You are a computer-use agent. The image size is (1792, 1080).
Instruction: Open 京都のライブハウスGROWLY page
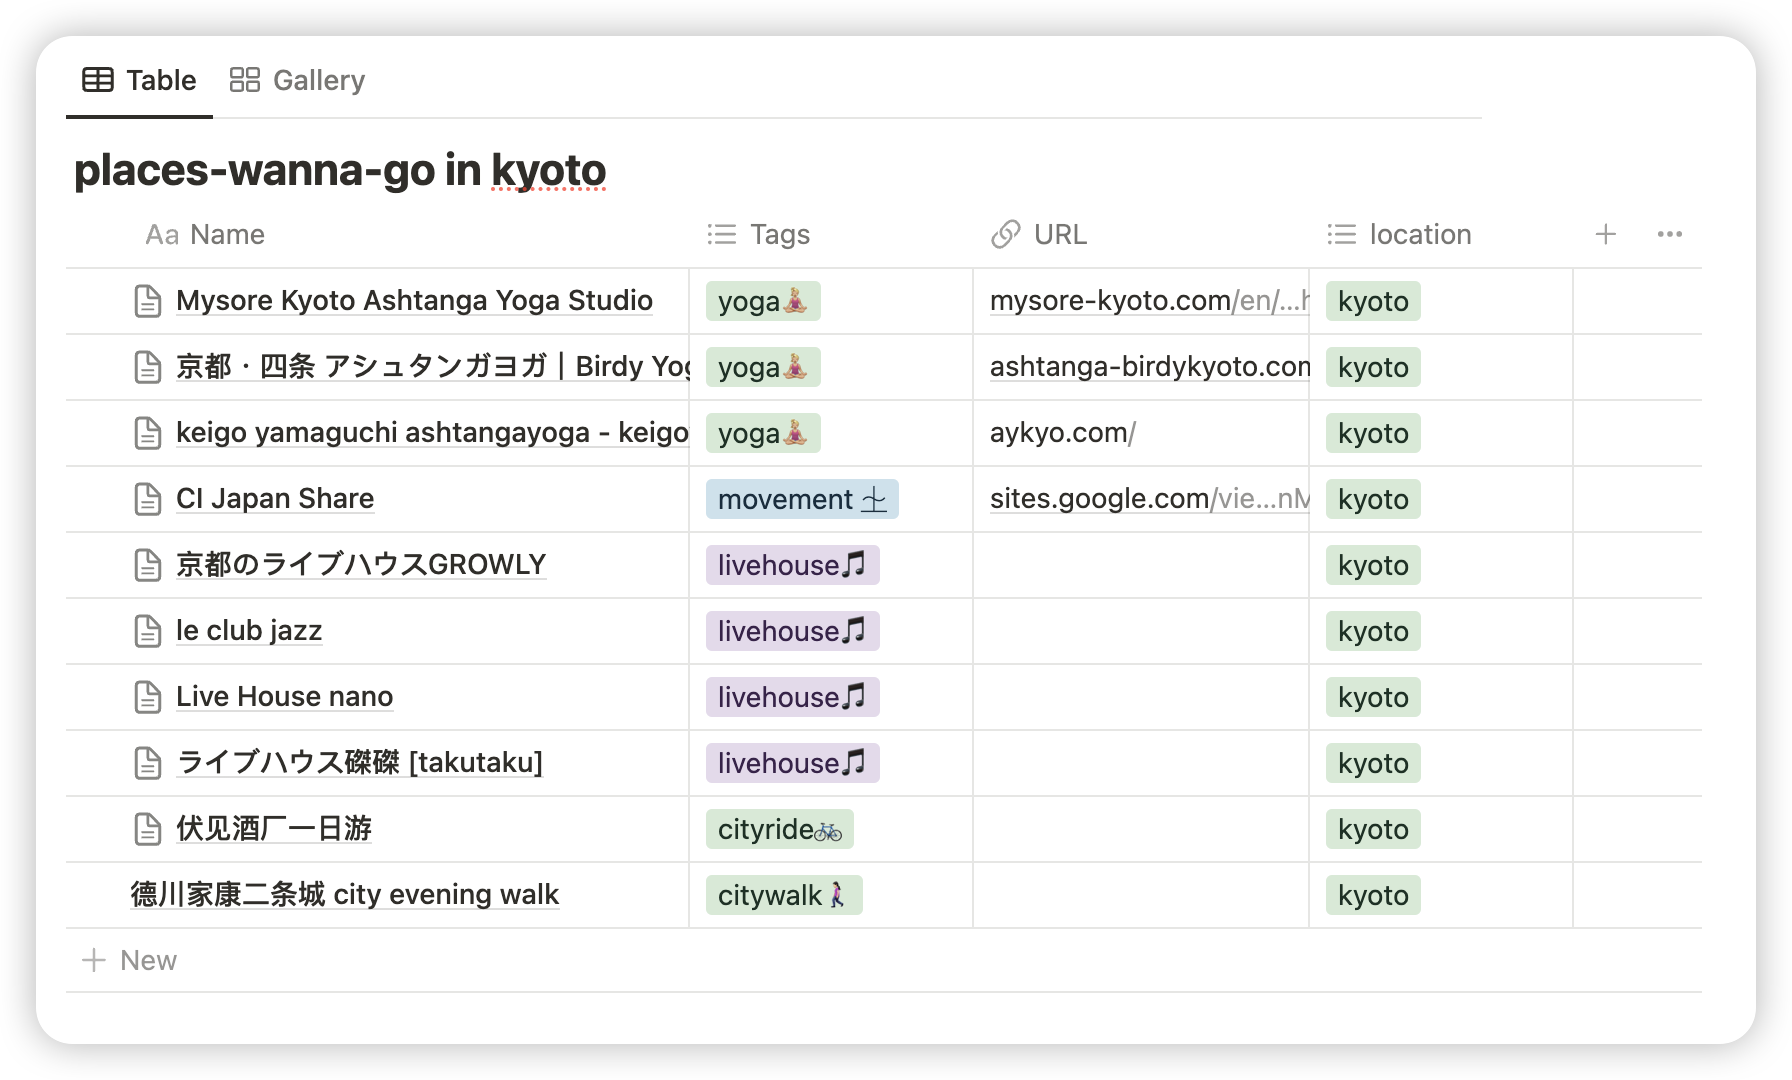click(x=361, y=564)
